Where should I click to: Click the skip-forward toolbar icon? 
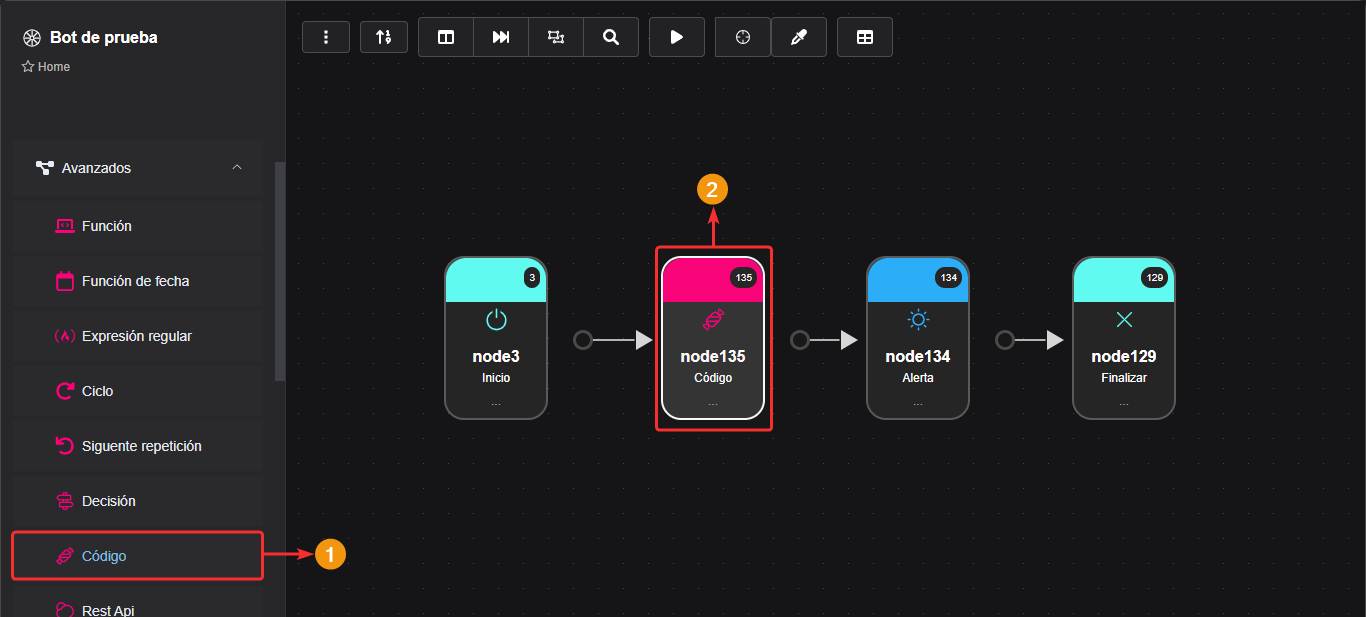click(x=501, y=37)
